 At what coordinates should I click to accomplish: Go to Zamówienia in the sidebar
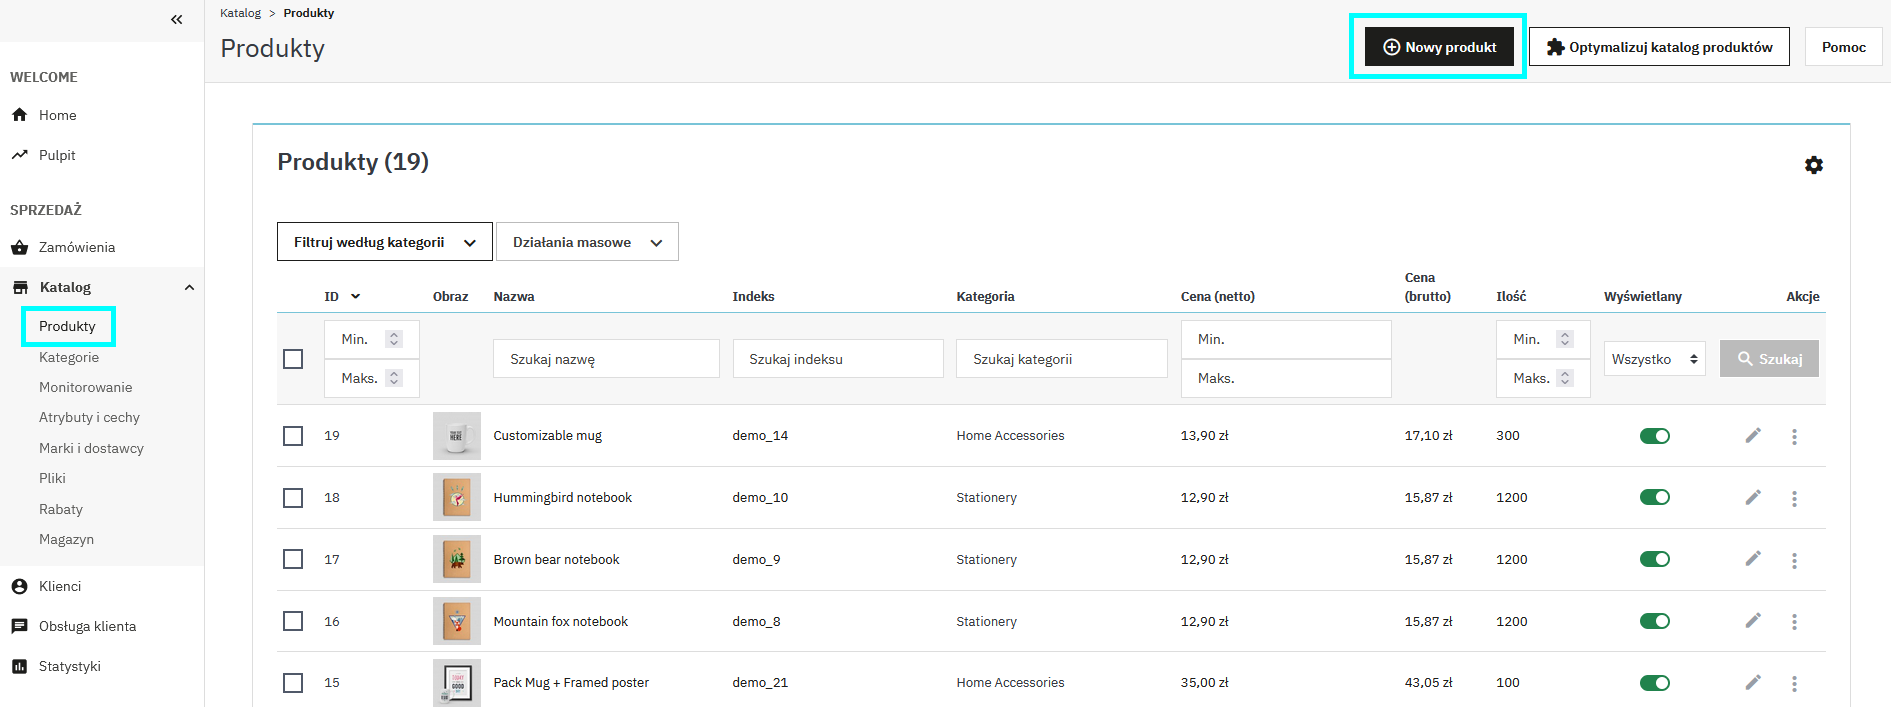pos(77,247)
